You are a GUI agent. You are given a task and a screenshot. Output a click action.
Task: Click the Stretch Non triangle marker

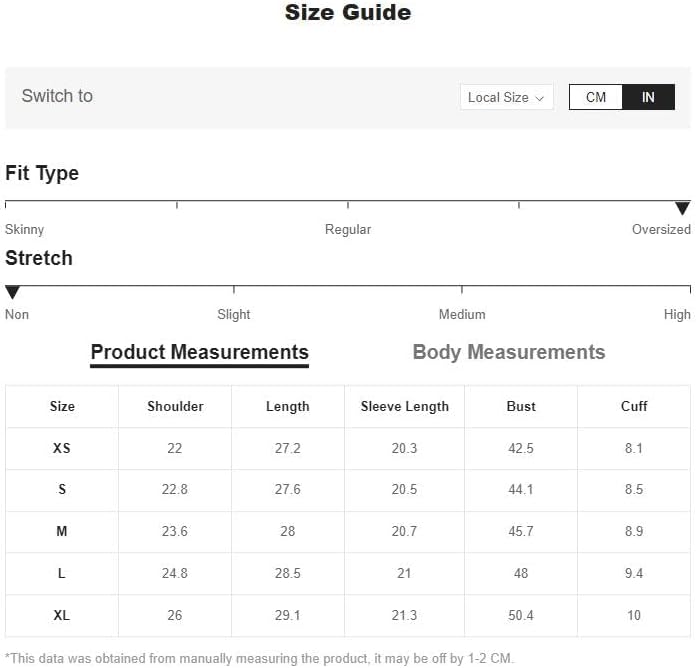(x=12, y=292)
